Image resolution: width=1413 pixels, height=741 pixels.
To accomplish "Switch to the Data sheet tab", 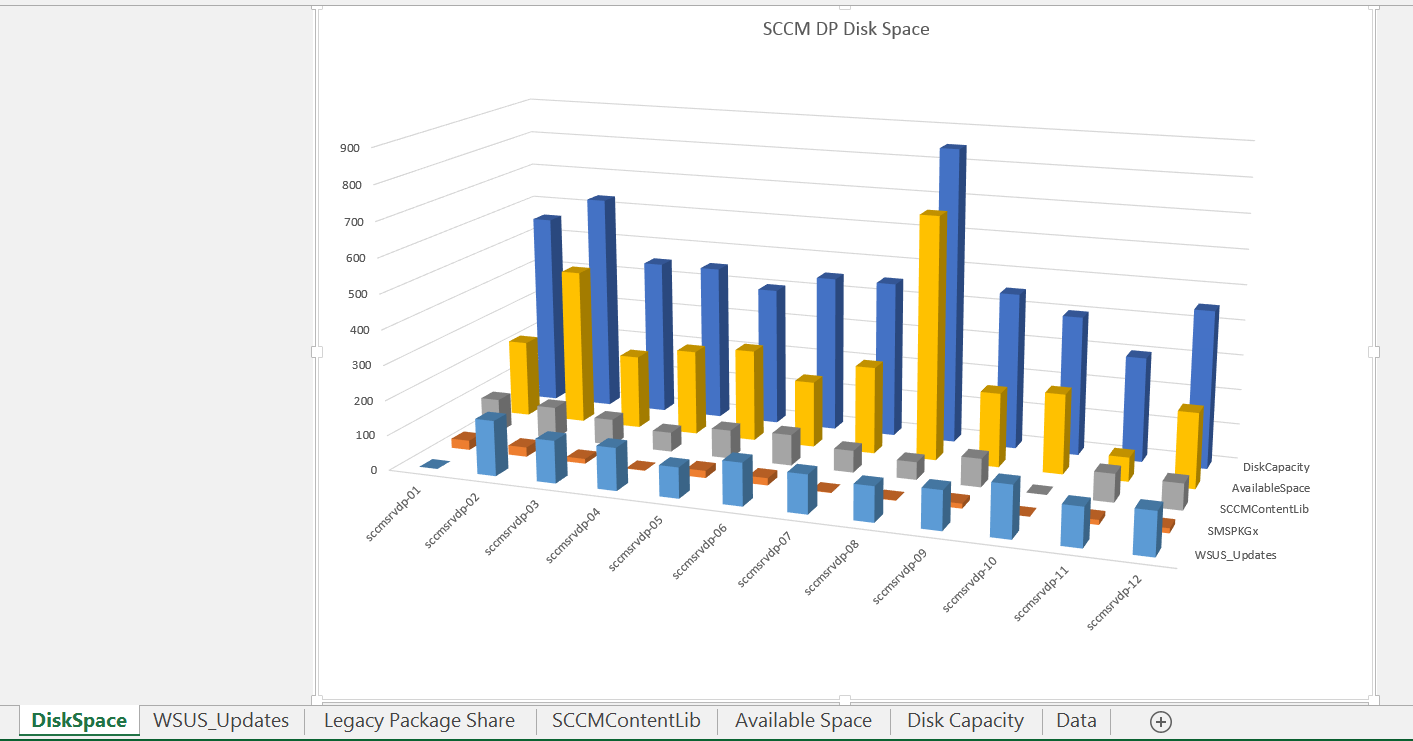I will [1076, 721].
